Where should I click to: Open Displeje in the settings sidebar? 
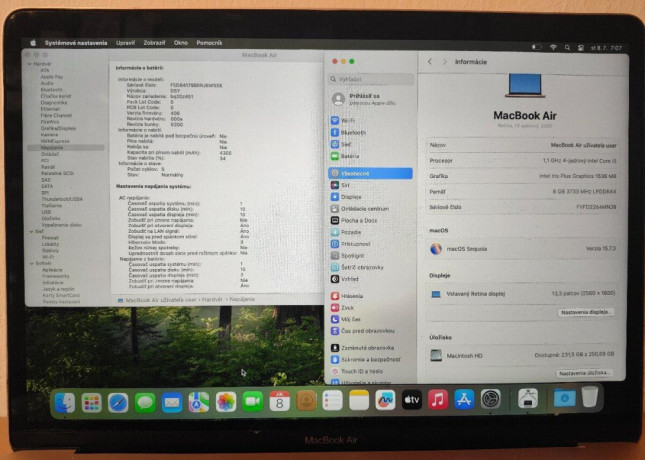coord(346,197)
